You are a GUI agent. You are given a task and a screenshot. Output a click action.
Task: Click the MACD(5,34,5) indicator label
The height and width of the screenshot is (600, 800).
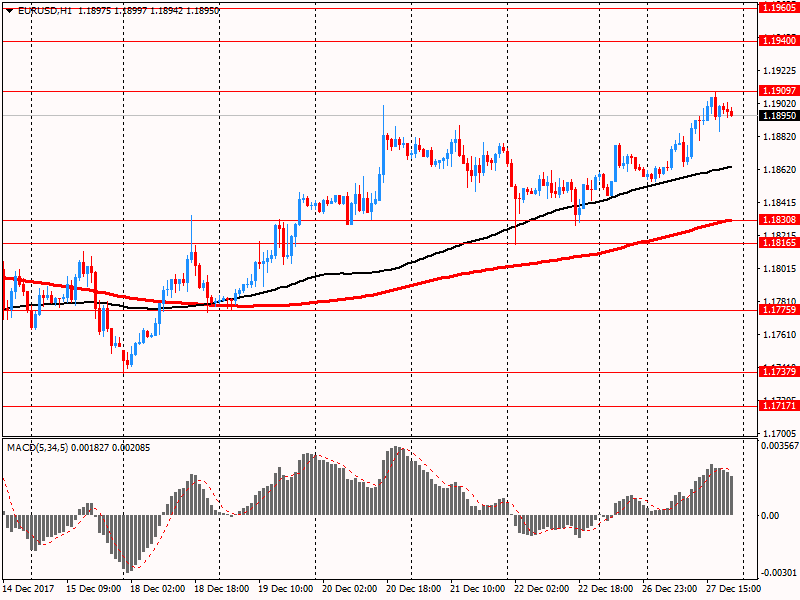point(37,447)
